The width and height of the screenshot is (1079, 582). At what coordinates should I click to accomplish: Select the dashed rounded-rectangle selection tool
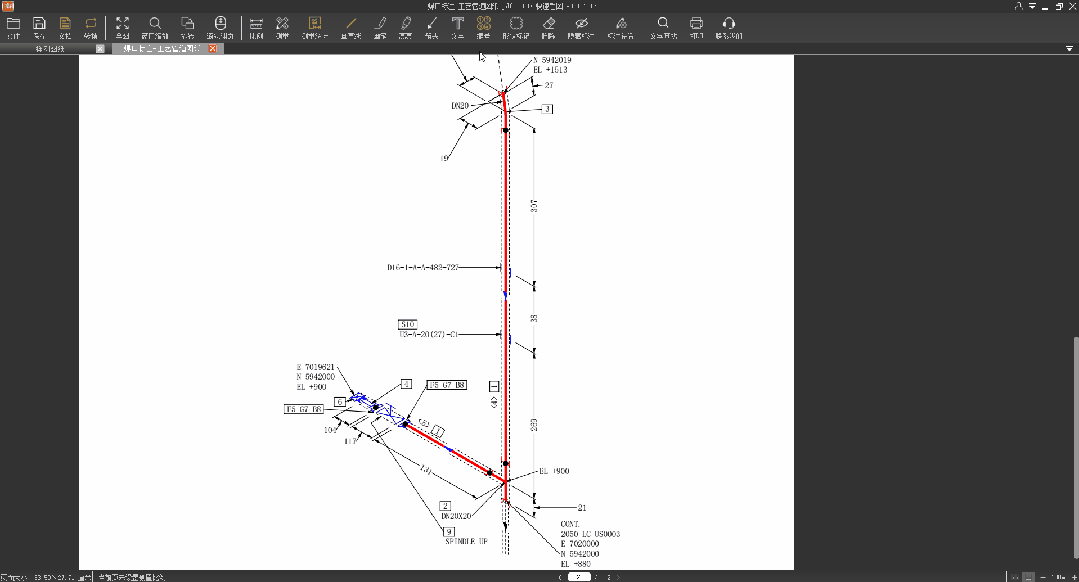(516, 23)
